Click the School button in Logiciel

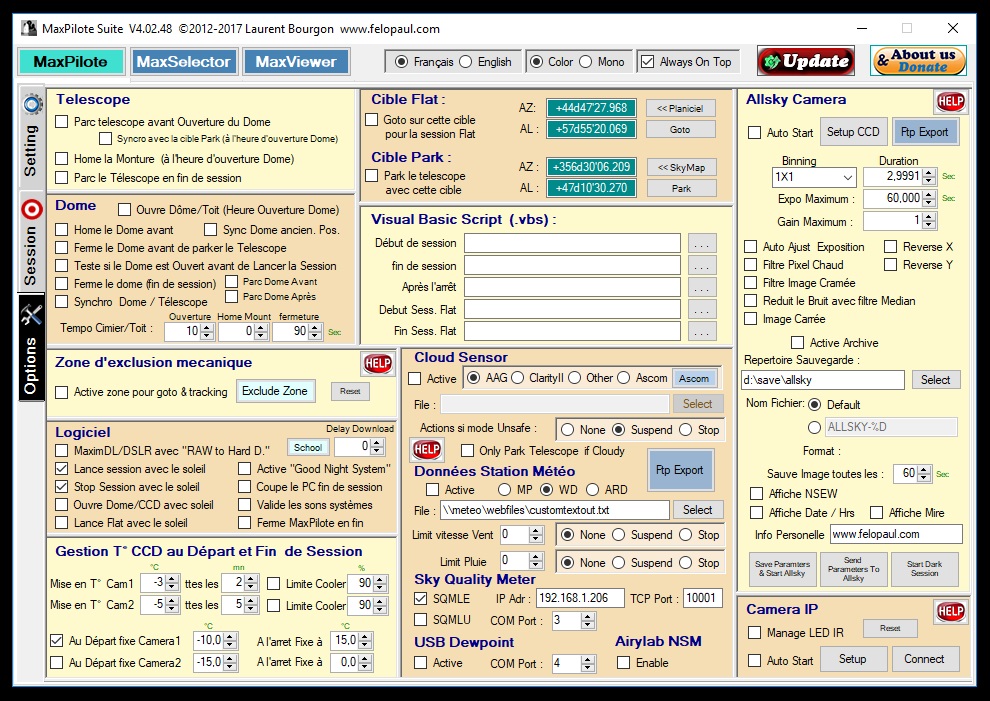click(308, 447)
